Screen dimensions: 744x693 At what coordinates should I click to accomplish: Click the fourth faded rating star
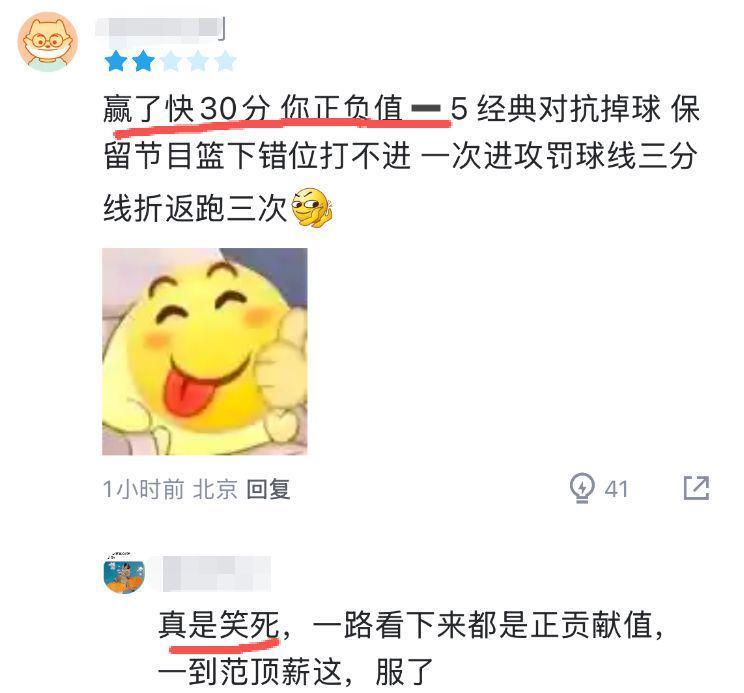click(x=198, y=62)
